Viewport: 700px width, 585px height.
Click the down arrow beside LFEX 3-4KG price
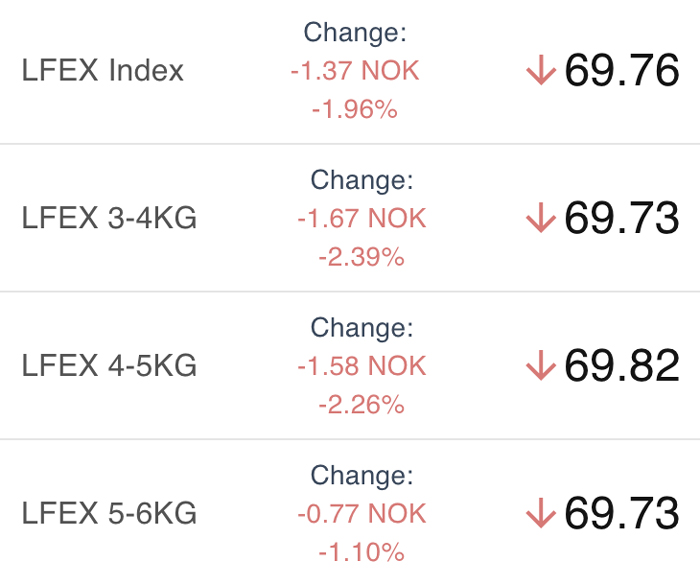click(x=540, y=218)
